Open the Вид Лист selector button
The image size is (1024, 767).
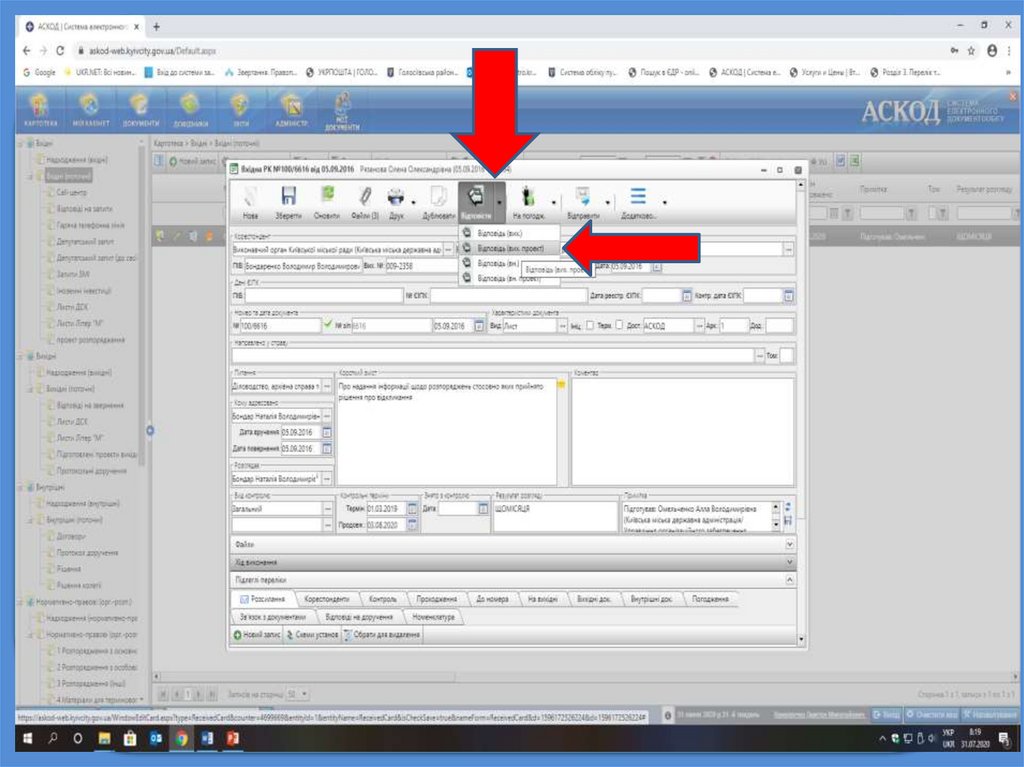pos(563,325)
